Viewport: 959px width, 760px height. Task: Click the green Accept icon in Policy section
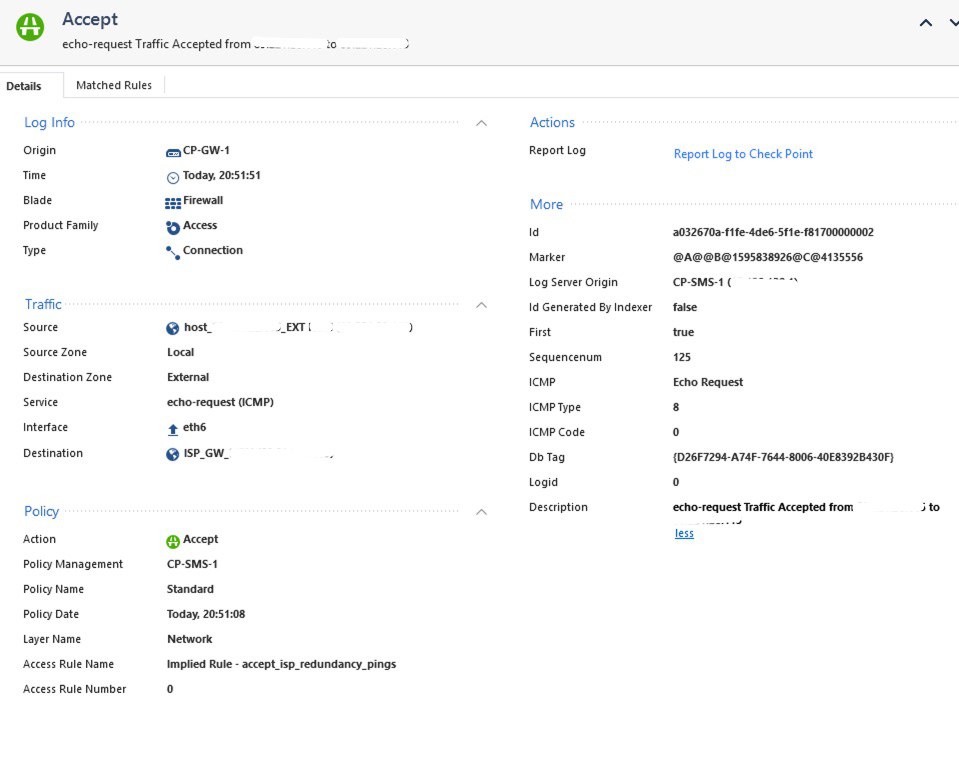173,541
